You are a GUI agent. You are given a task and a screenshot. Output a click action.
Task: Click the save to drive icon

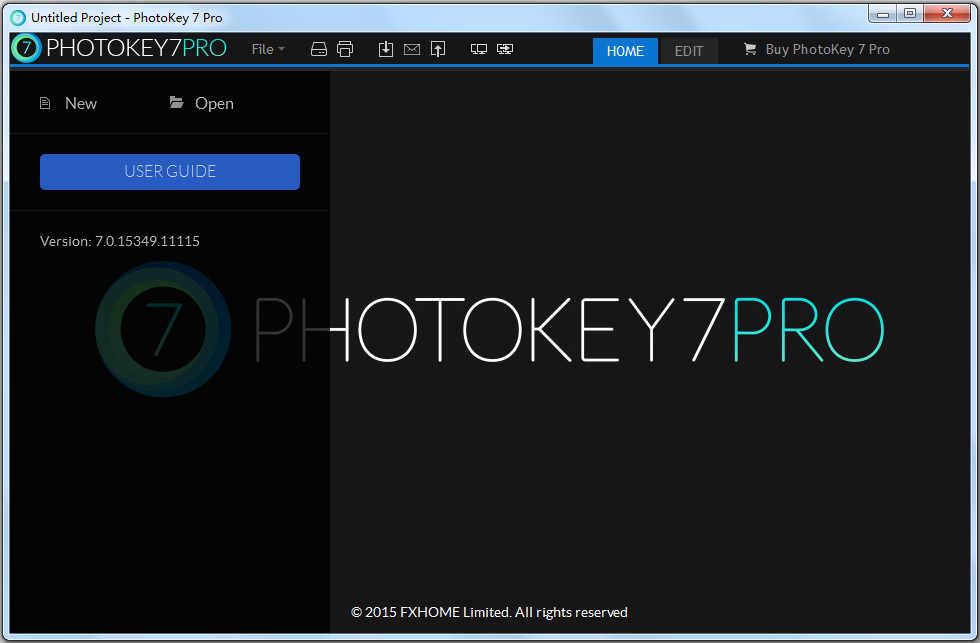(x=319, y=49)
